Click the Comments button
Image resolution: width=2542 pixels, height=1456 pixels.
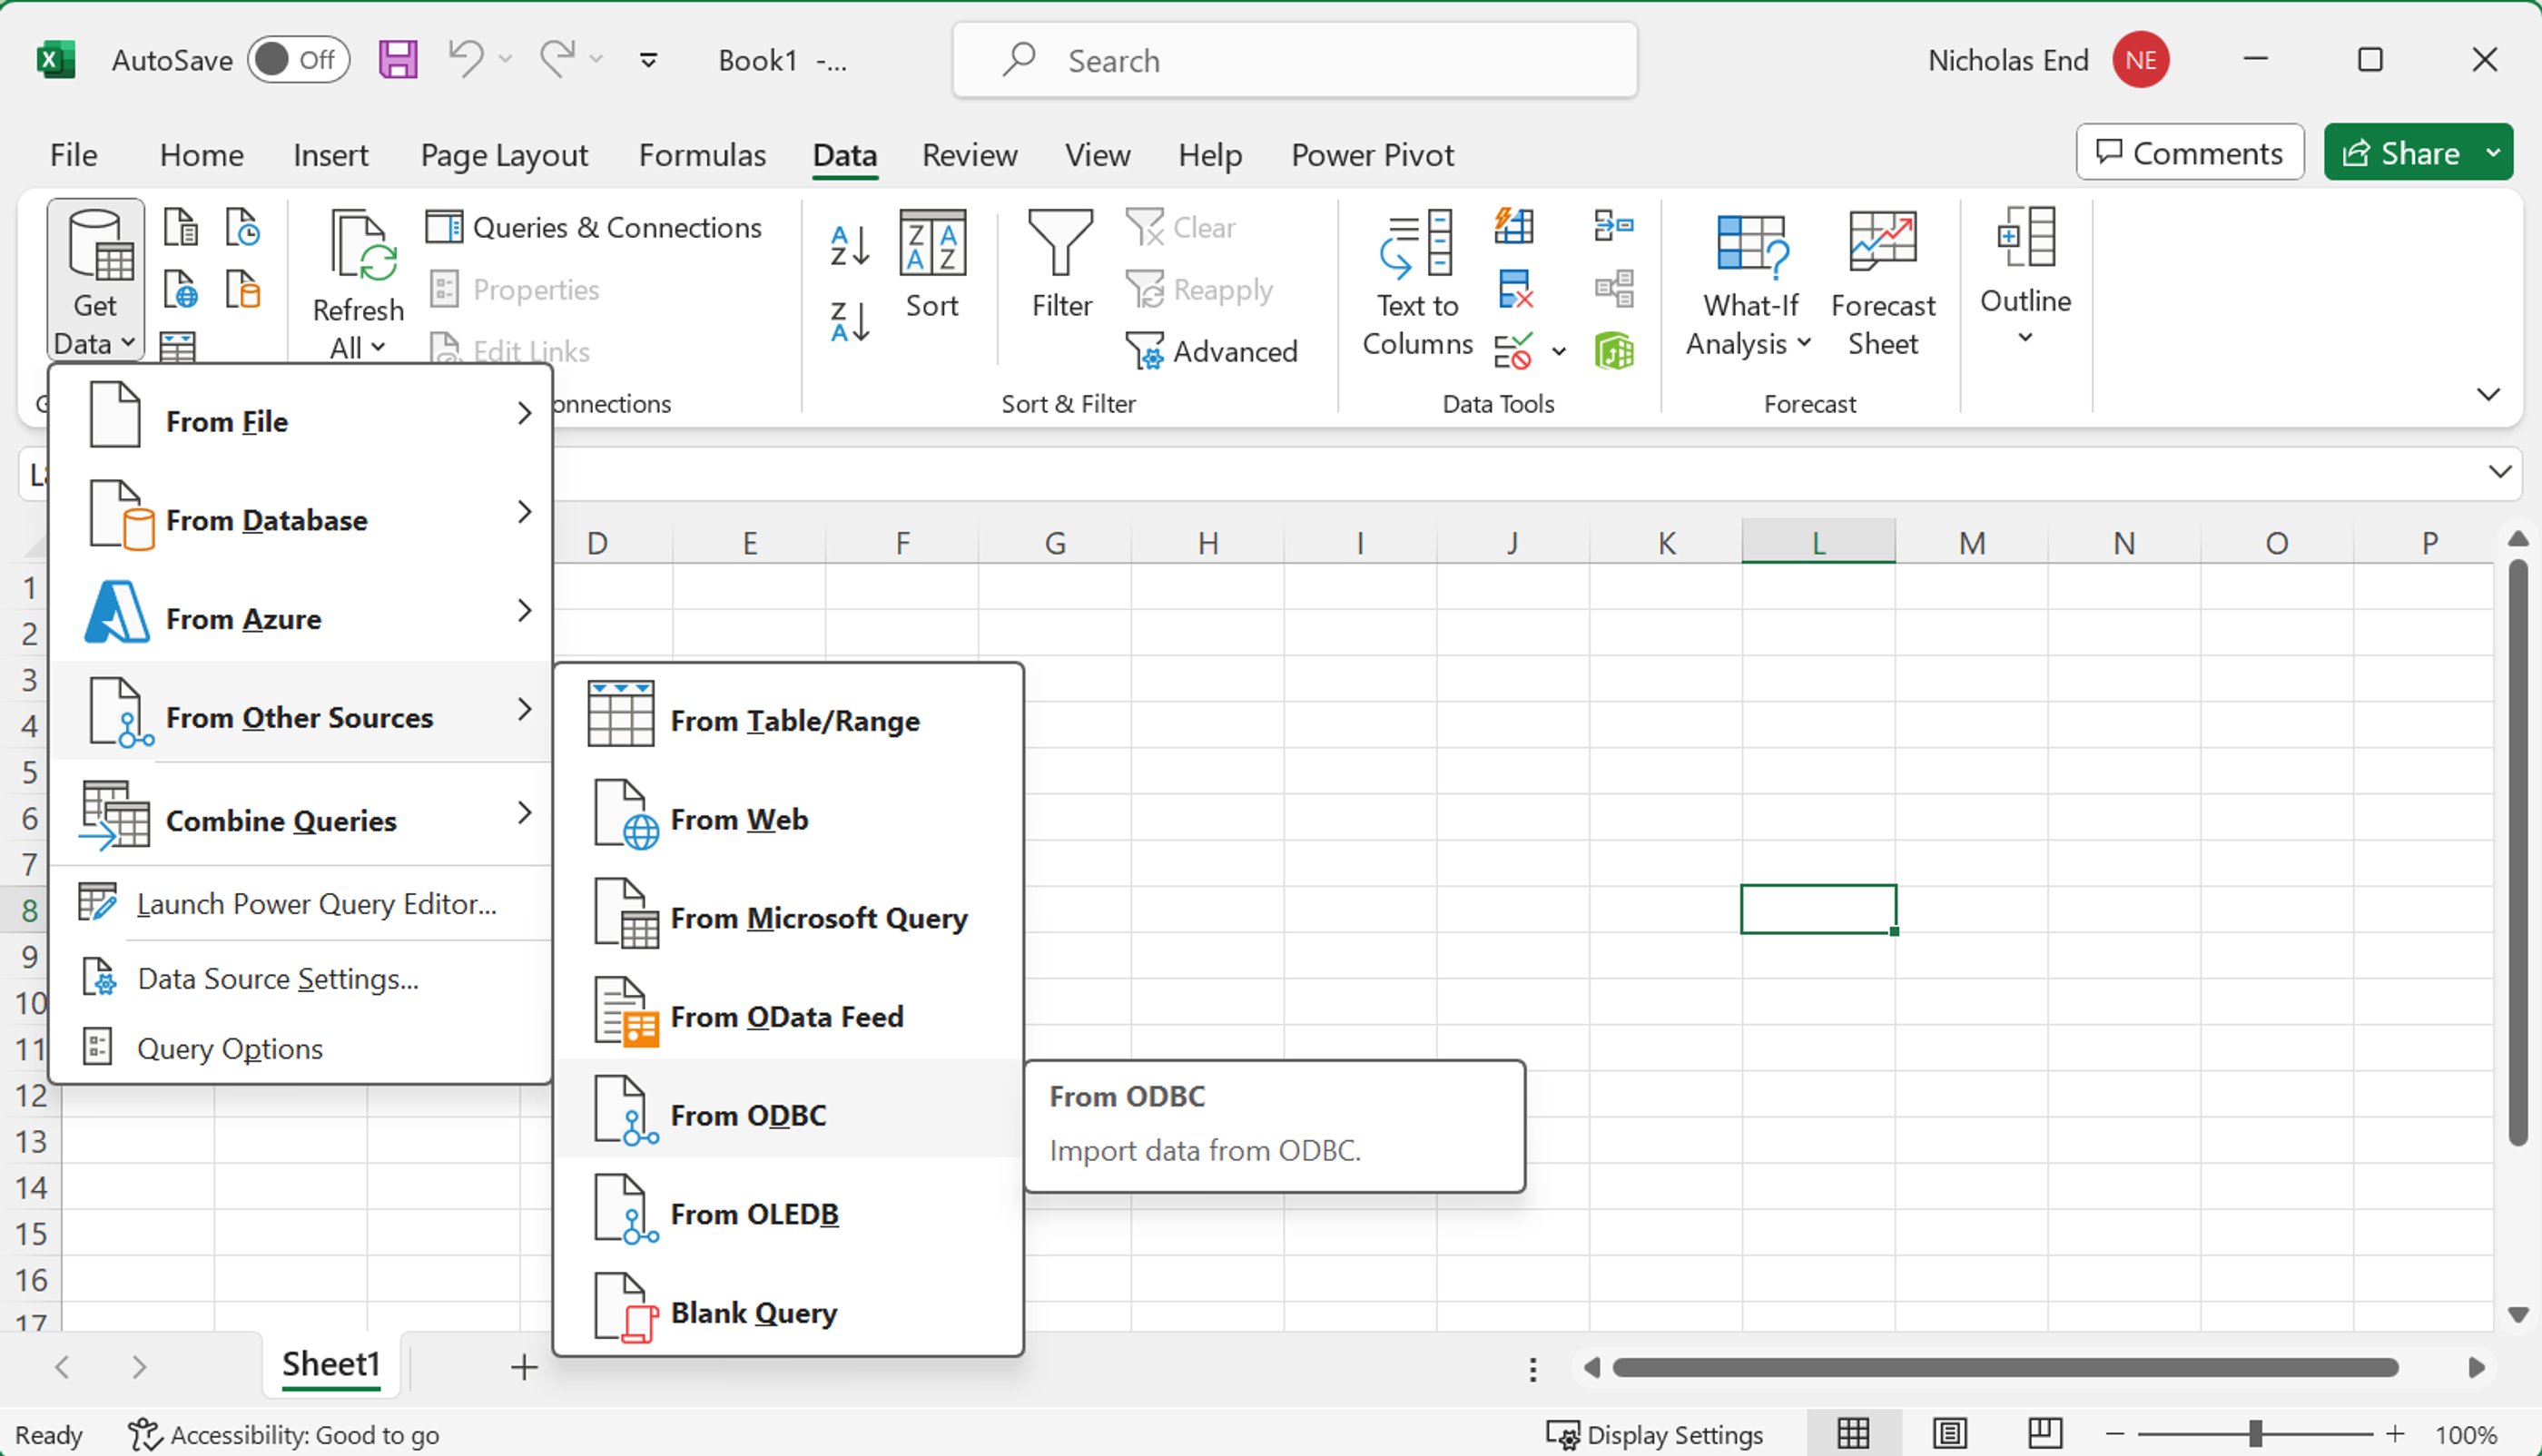pos(2189,153)
